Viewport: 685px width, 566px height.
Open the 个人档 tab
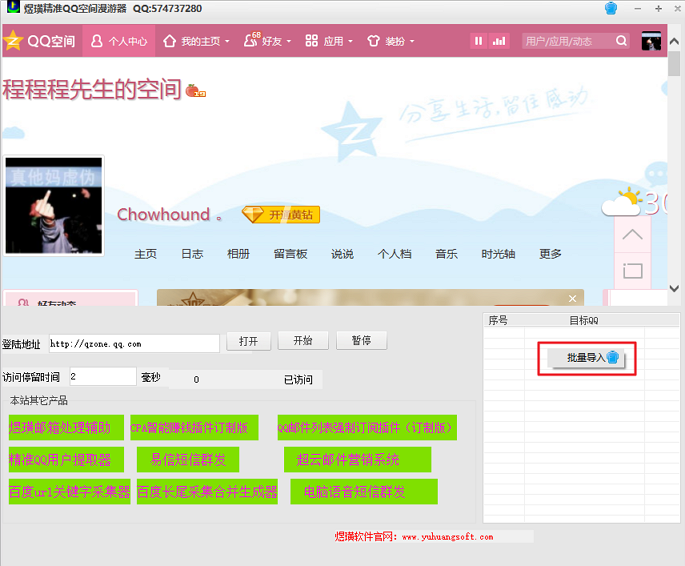pos(394,254)
